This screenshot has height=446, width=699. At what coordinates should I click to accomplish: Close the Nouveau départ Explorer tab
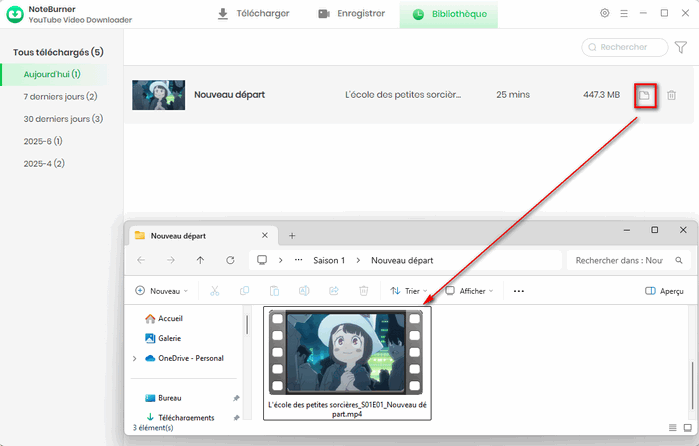point(265,235)
